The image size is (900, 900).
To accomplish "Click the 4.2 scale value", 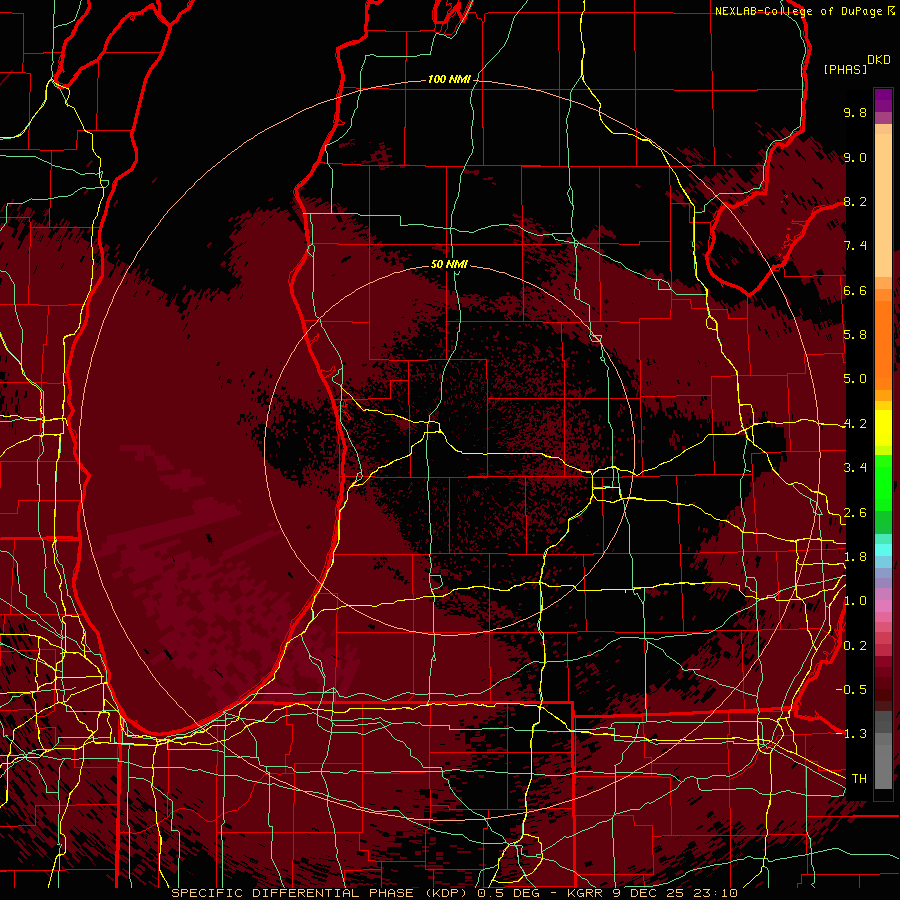I will tap(855, 424).
